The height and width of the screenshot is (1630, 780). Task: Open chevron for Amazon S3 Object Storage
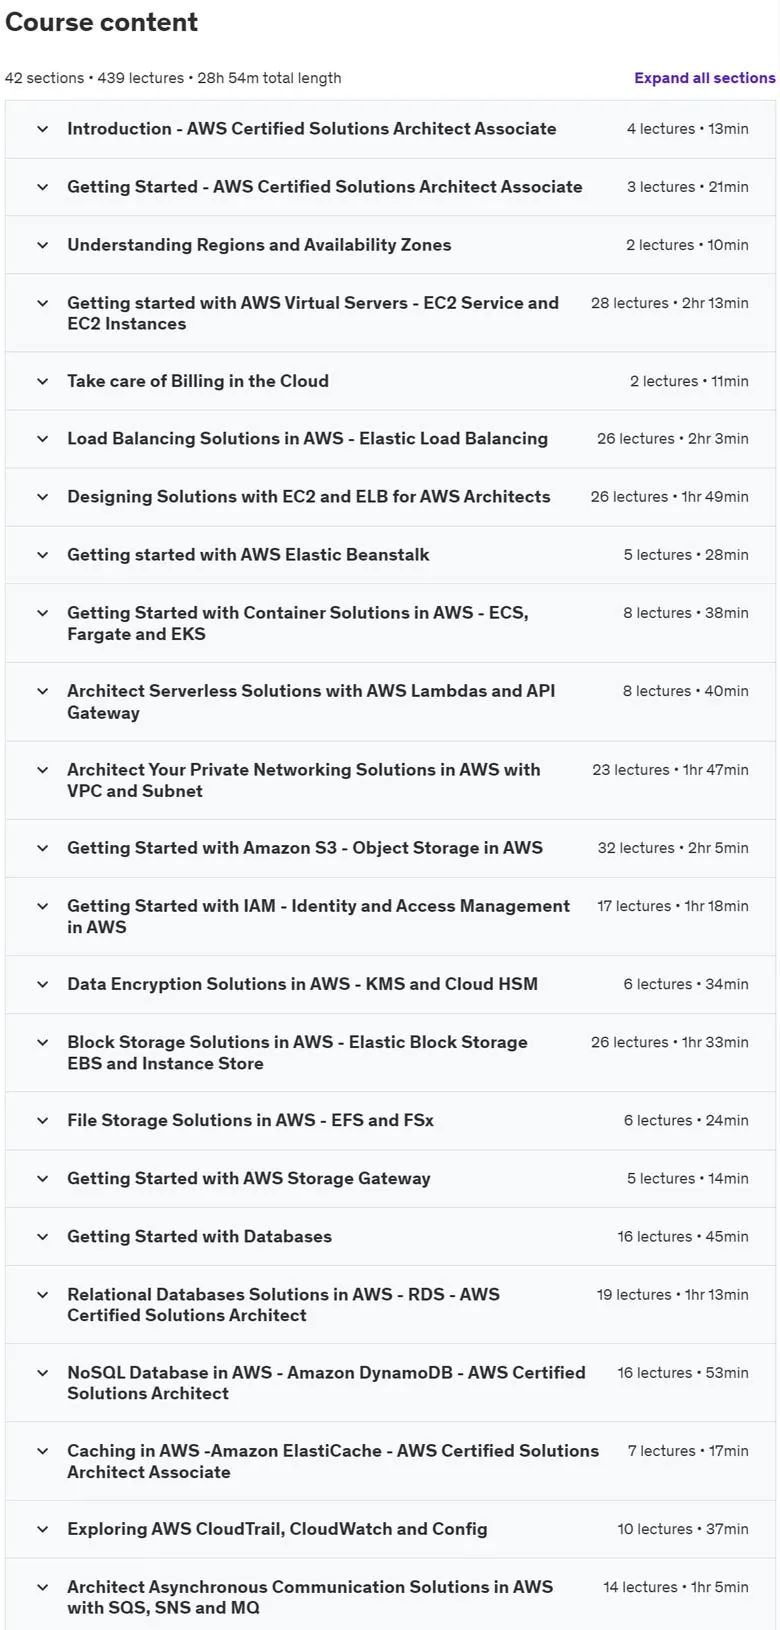click(x=42, y=848)
